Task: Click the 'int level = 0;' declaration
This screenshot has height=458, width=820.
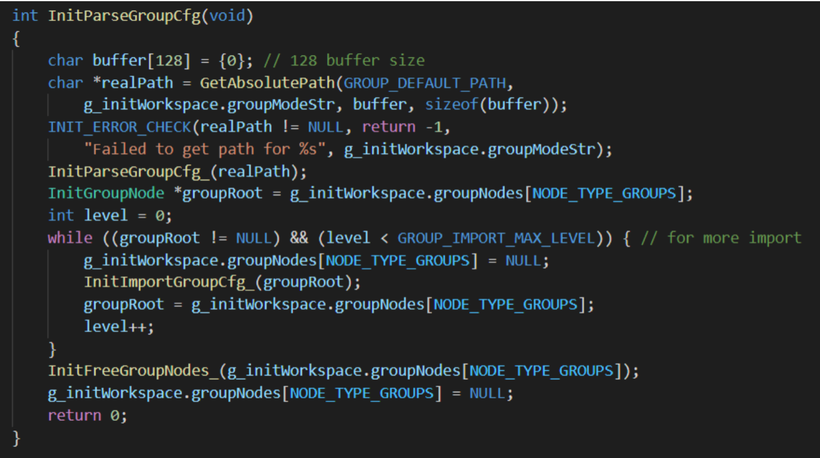Action: coord(110,215)
